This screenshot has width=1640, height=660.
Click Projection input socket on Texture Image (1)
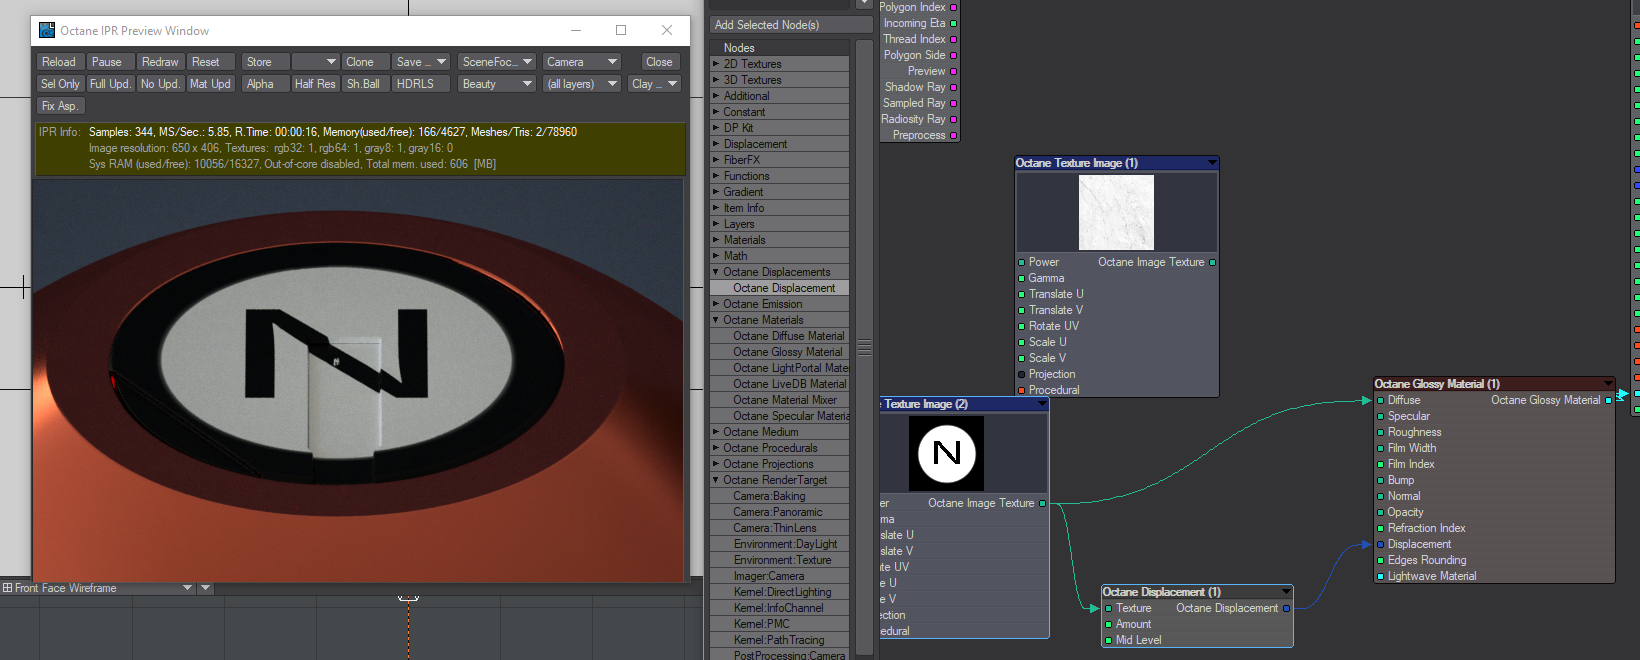point(1022,374)
